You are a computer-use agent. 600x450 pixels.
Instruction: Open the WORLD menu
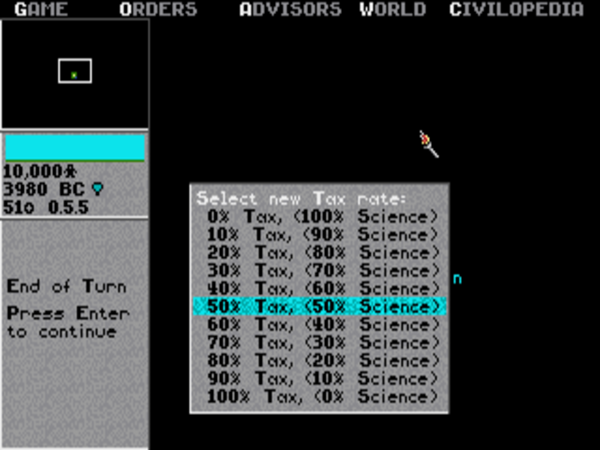pyautogui.click(x=393, y=9)
